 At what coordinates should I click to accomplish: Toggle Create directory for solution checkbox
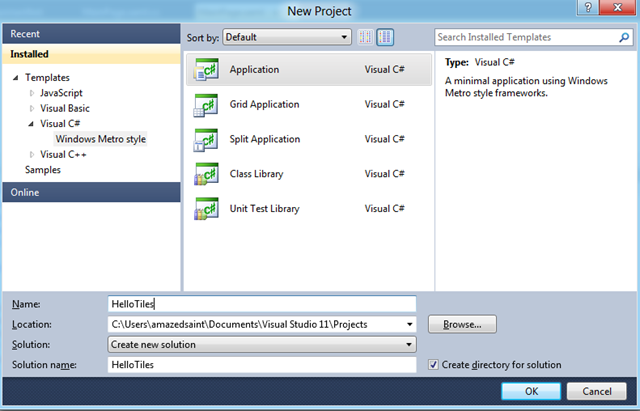tap(433, 364)
